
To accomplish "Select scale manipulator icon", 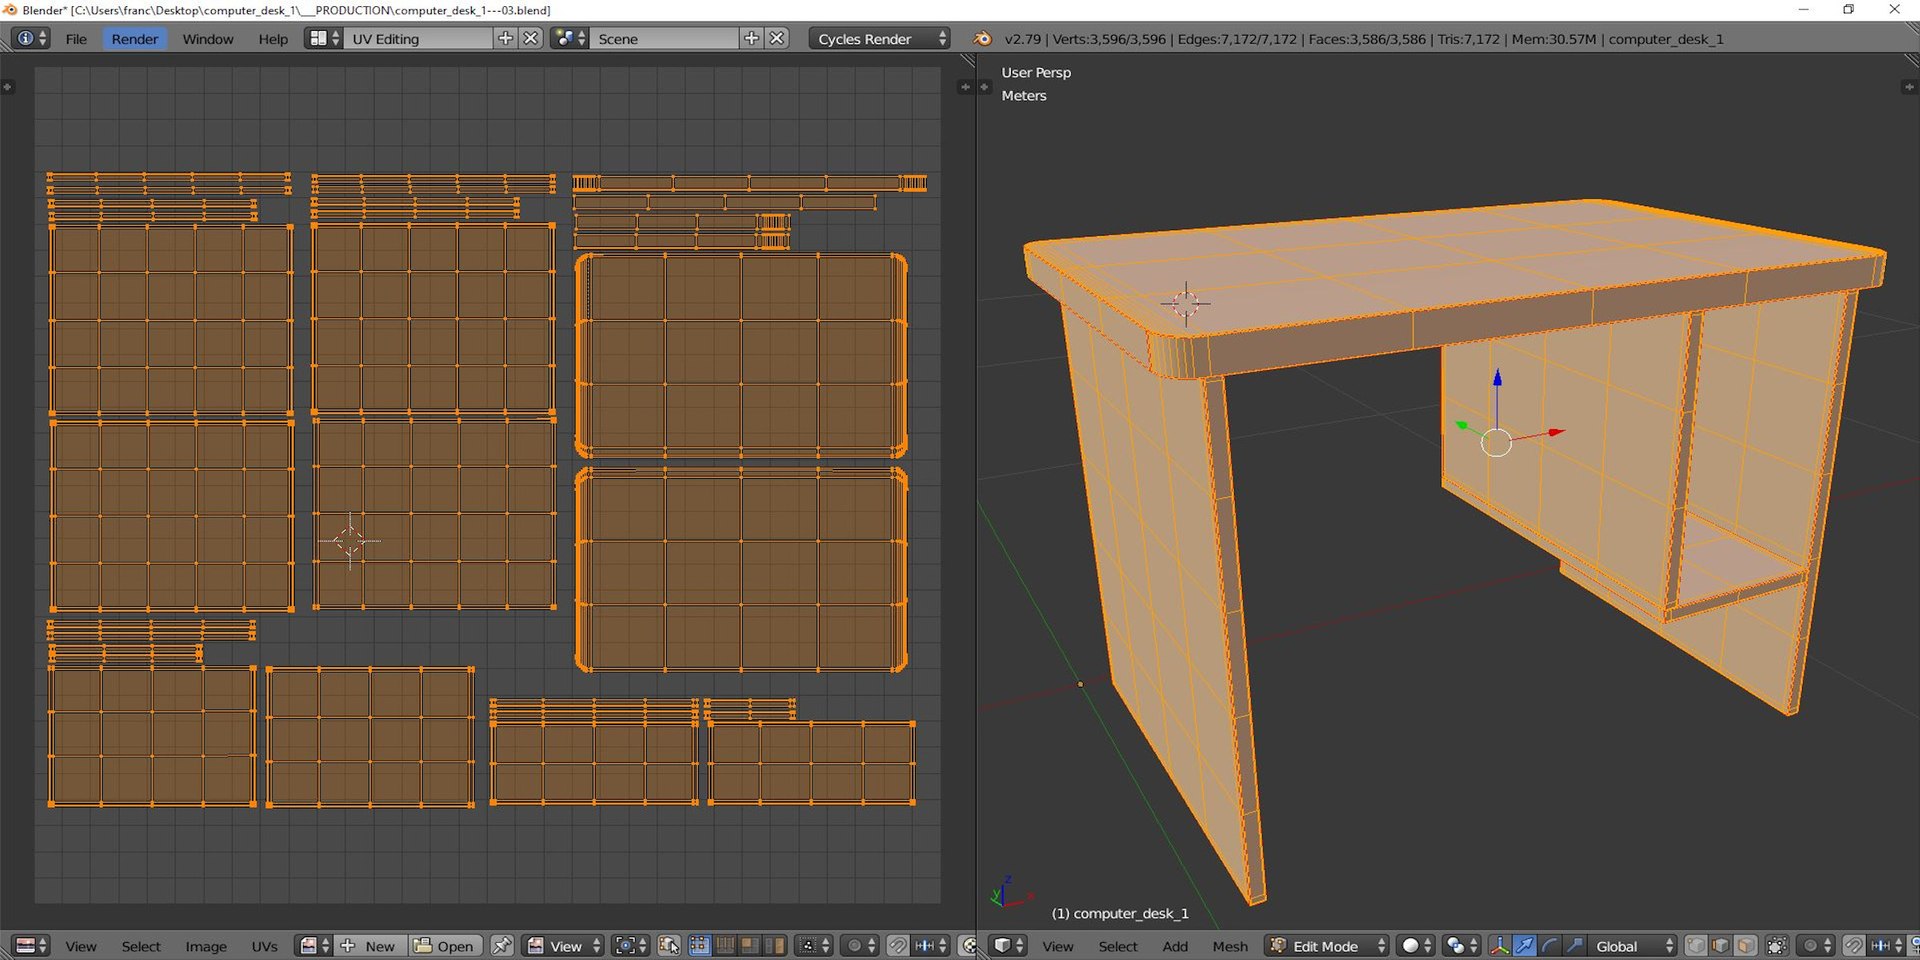I will pos(1574,945).
